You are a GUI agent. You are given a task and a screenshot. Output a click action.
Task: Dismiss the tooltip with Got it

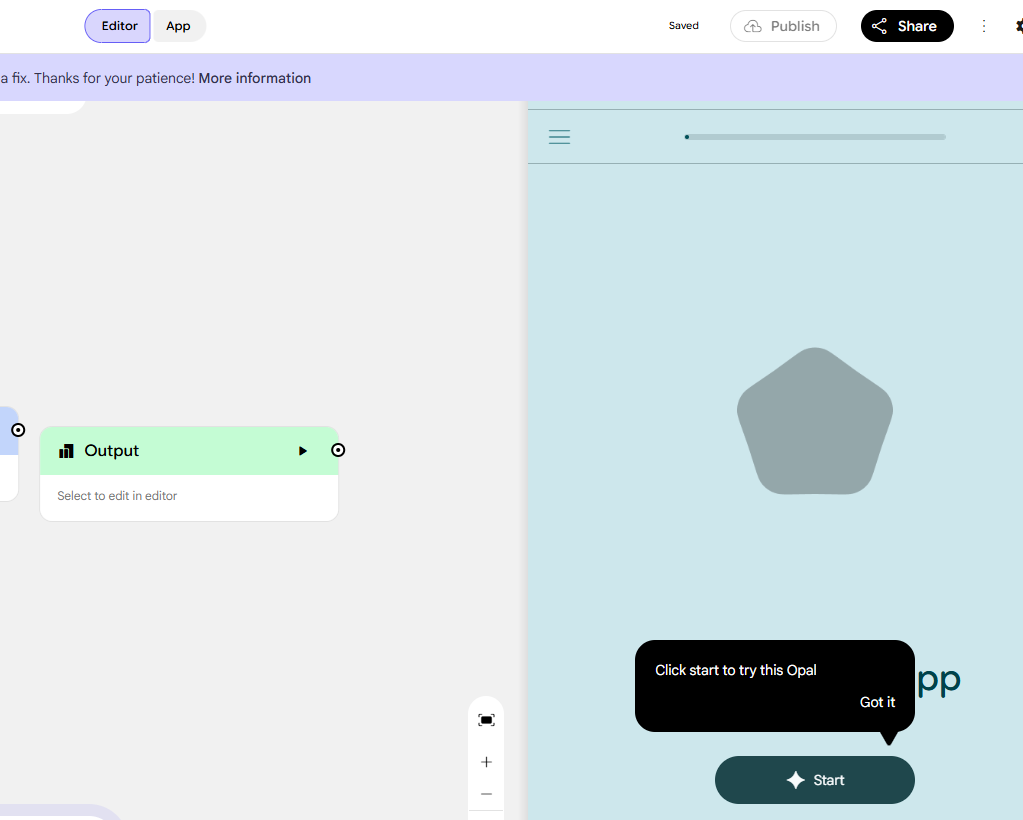[877, 702]
